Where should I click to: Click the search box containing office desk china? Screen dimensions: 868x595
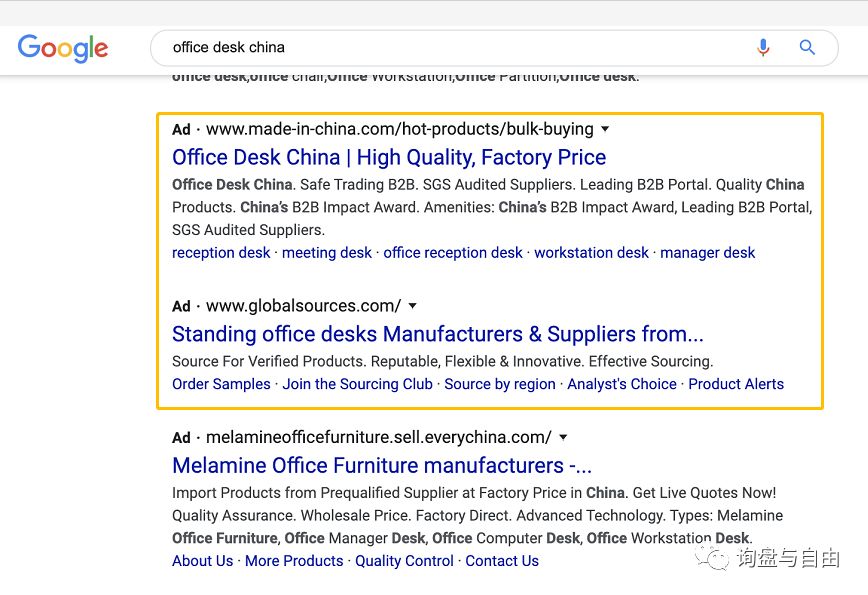click(x=450, y=47)
